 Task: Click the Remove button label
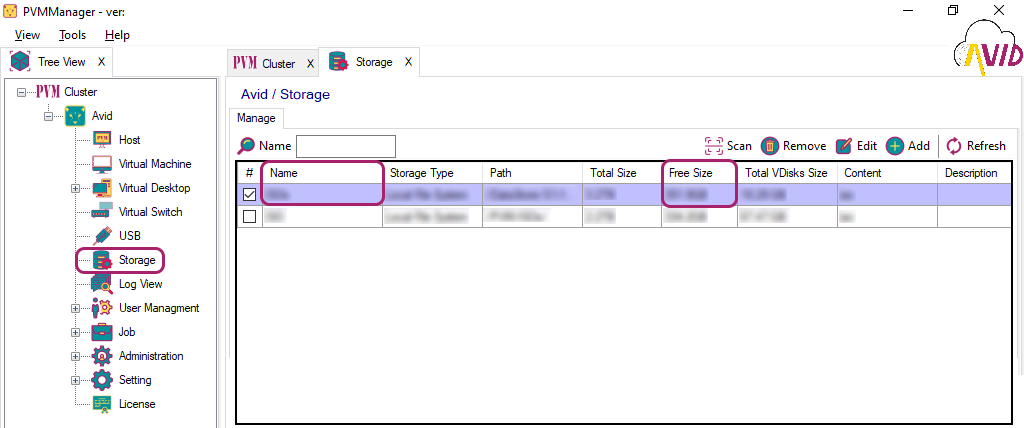805,146
